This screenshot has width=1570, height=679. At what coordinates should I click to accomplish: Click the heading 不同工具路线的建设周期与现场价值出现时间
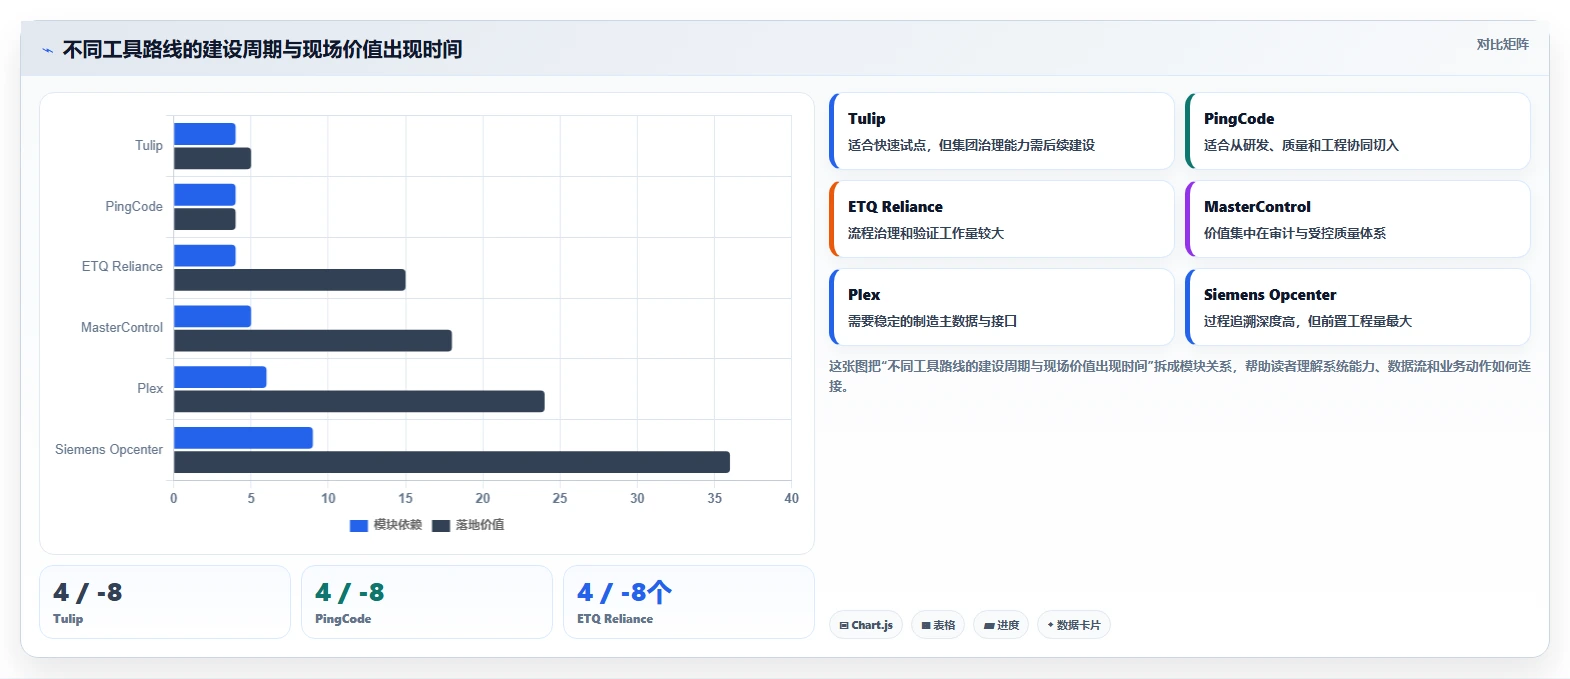262,49
